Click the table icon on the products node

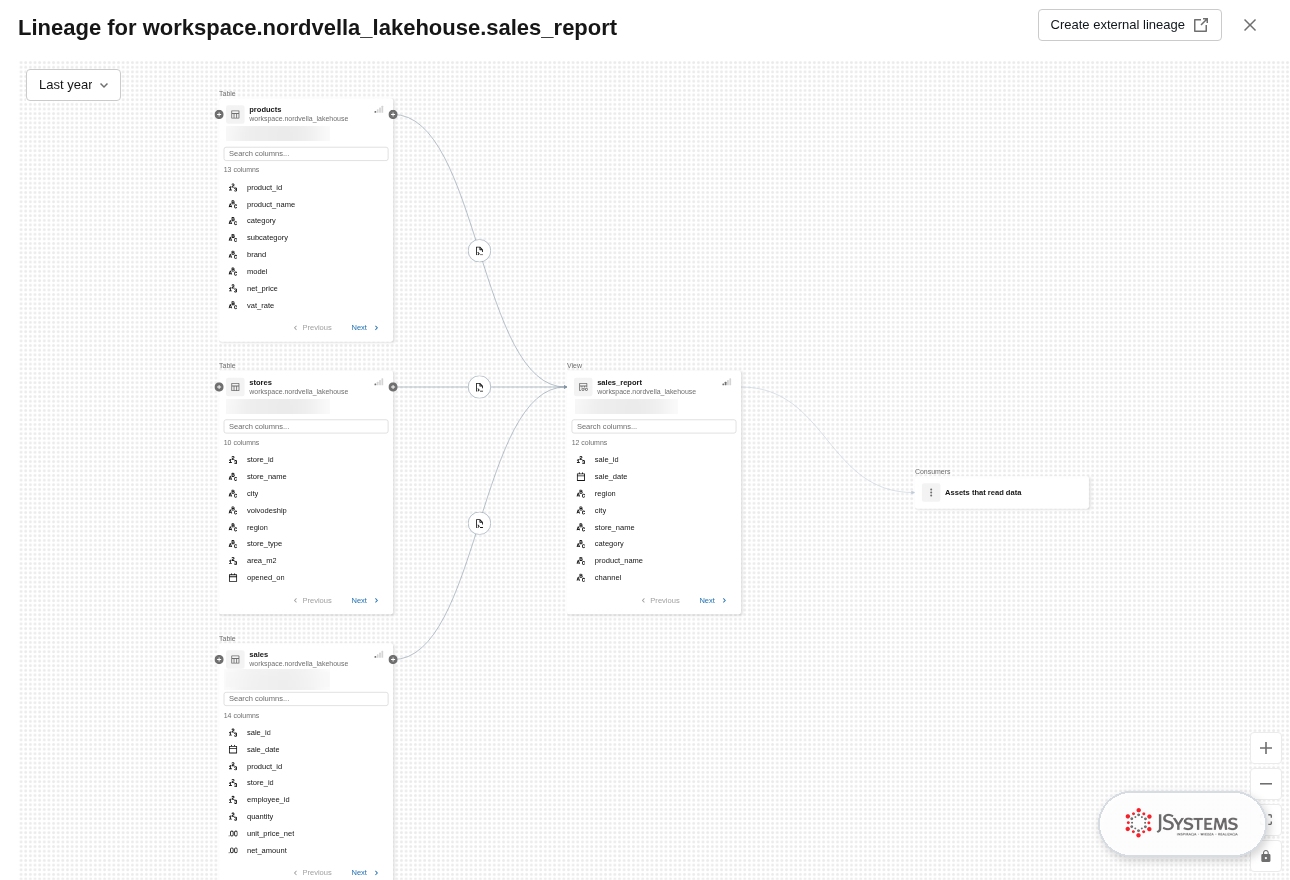(235, 114)
